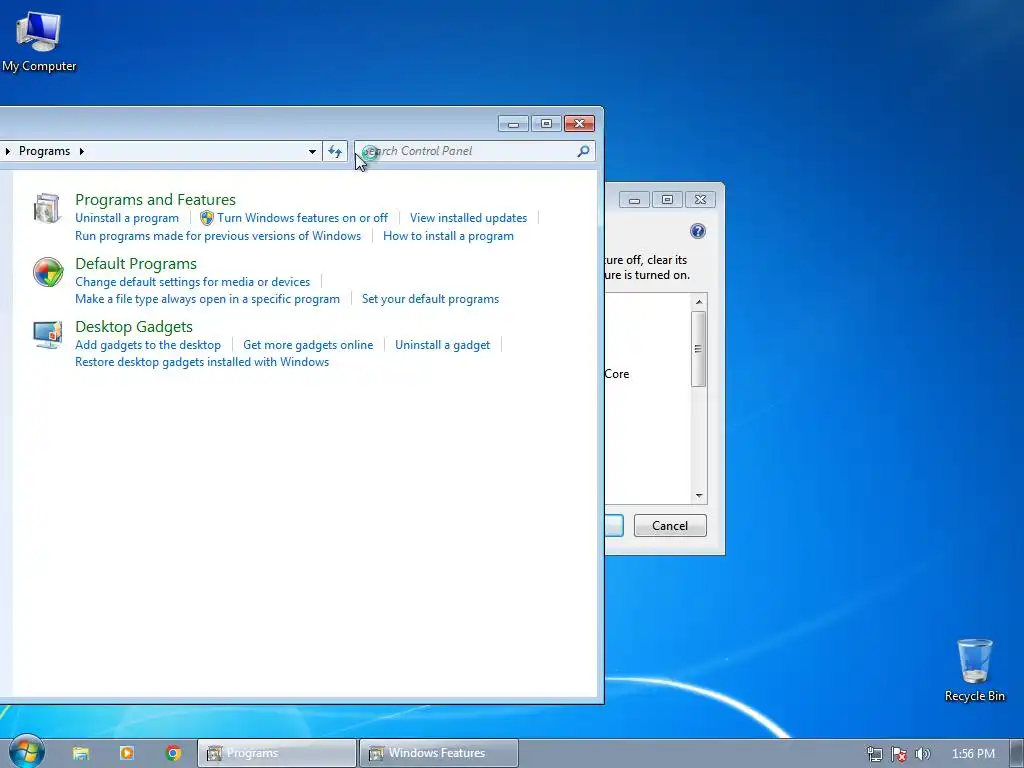Switch to the Programs taskbar button
The image size is (1024, 768).
(277, 753)
